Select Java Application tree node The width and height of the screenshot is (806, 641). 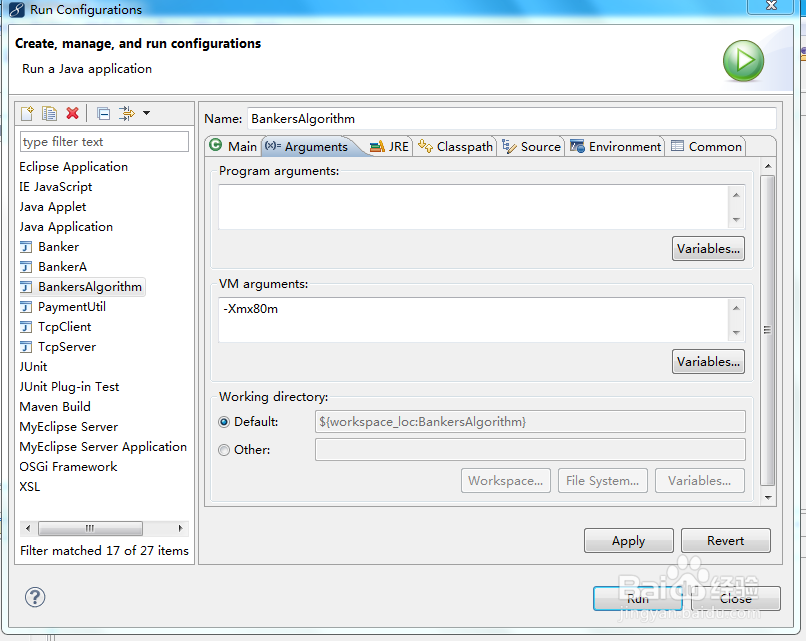66,227
